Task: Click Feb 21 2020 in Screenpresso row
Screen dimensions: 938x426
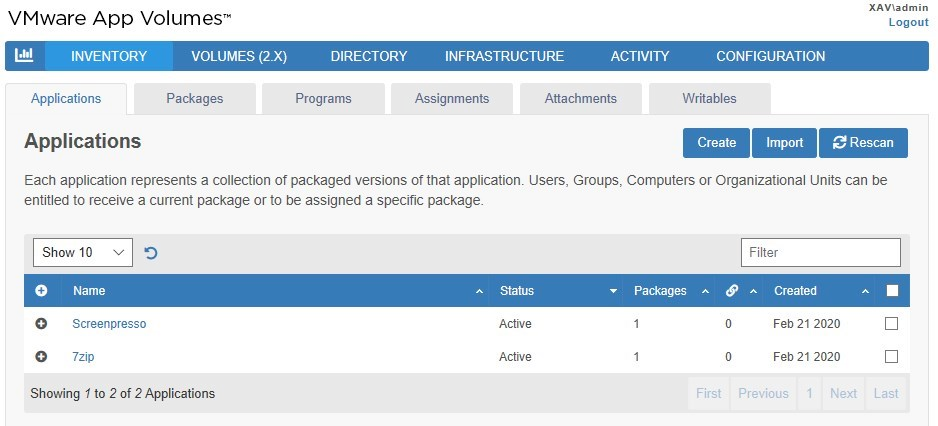Action: click(806, 324)
